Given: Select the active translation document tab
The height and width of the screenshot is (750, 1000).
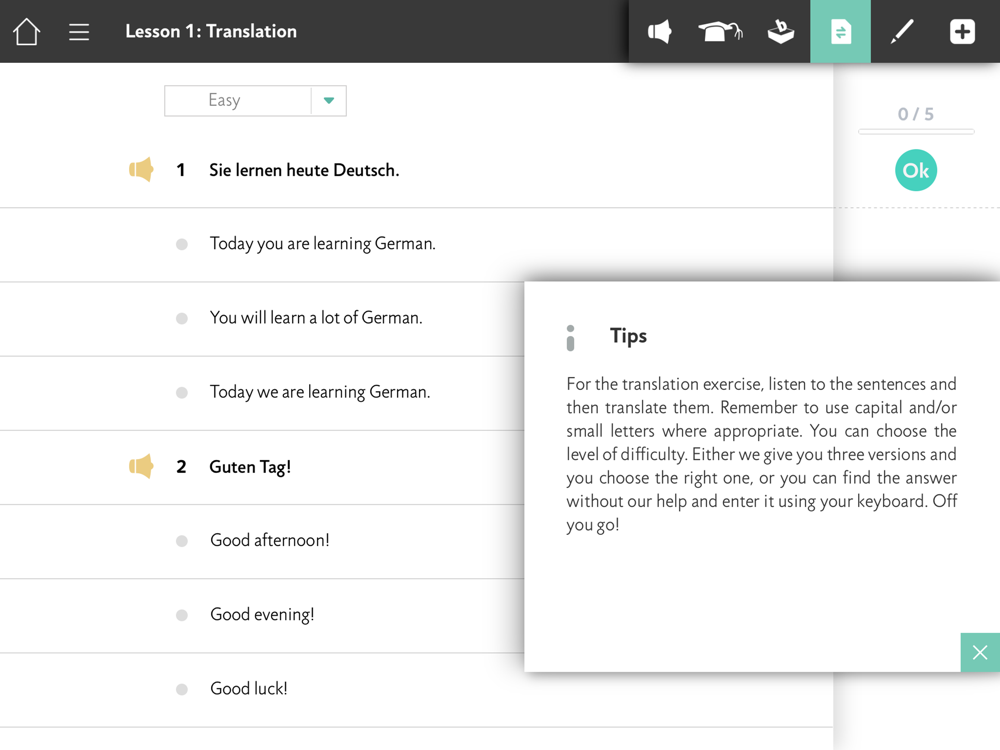Looking at the screenshot, I should point(841,31).
